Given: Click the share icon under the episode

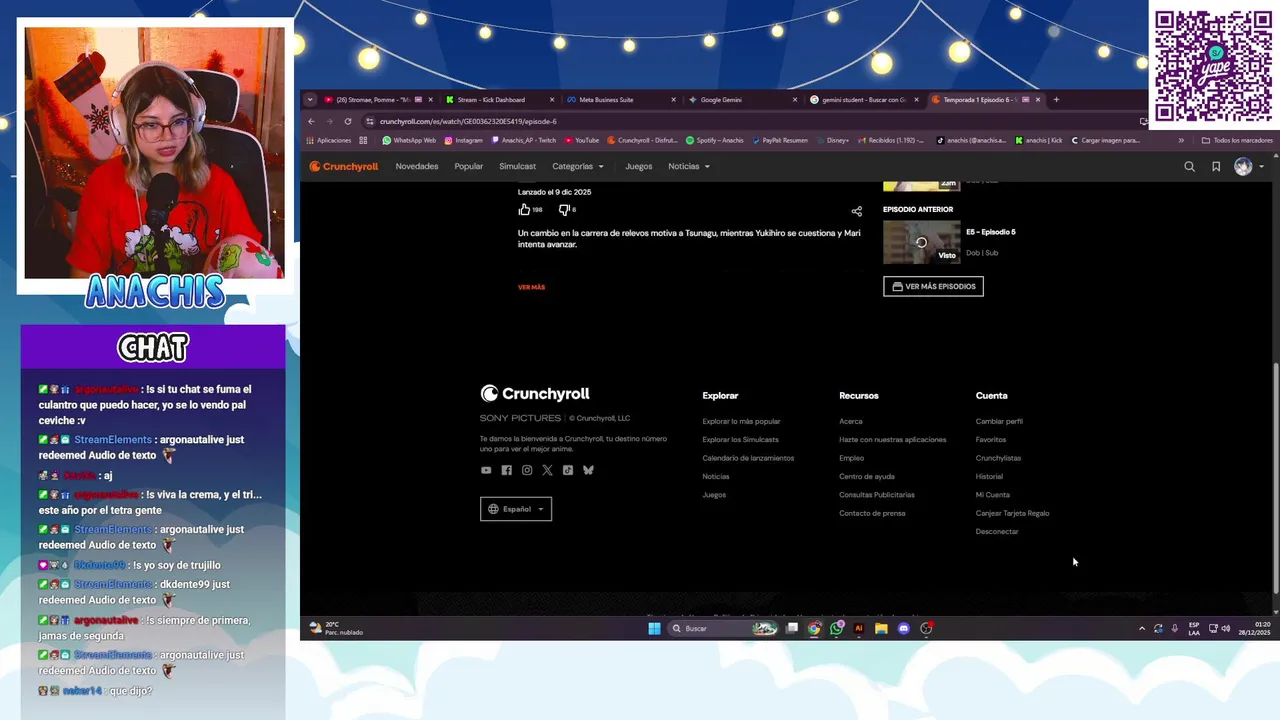Looking at the screenshot, I should tap(856, 211).
